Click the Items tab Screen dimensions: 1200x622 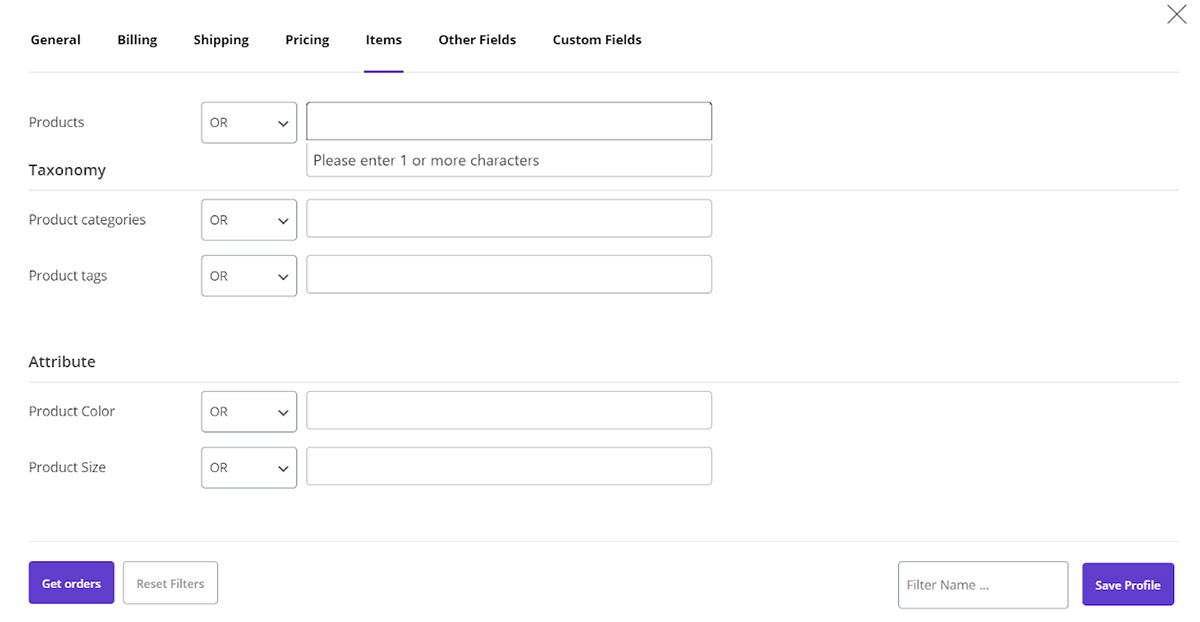(x=384, y=40)
